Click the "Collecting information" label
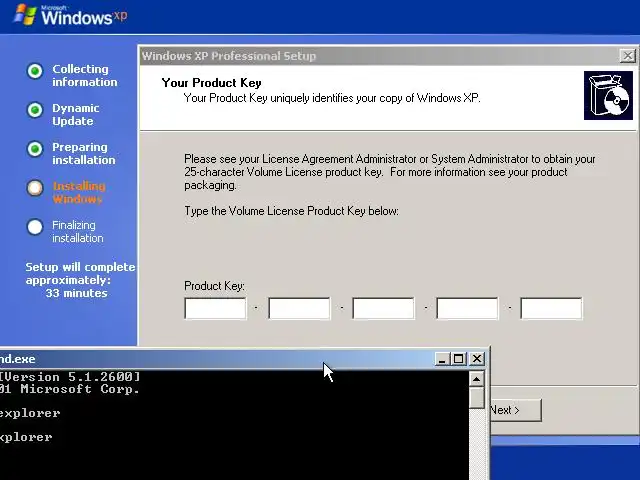 coord(84,76)
